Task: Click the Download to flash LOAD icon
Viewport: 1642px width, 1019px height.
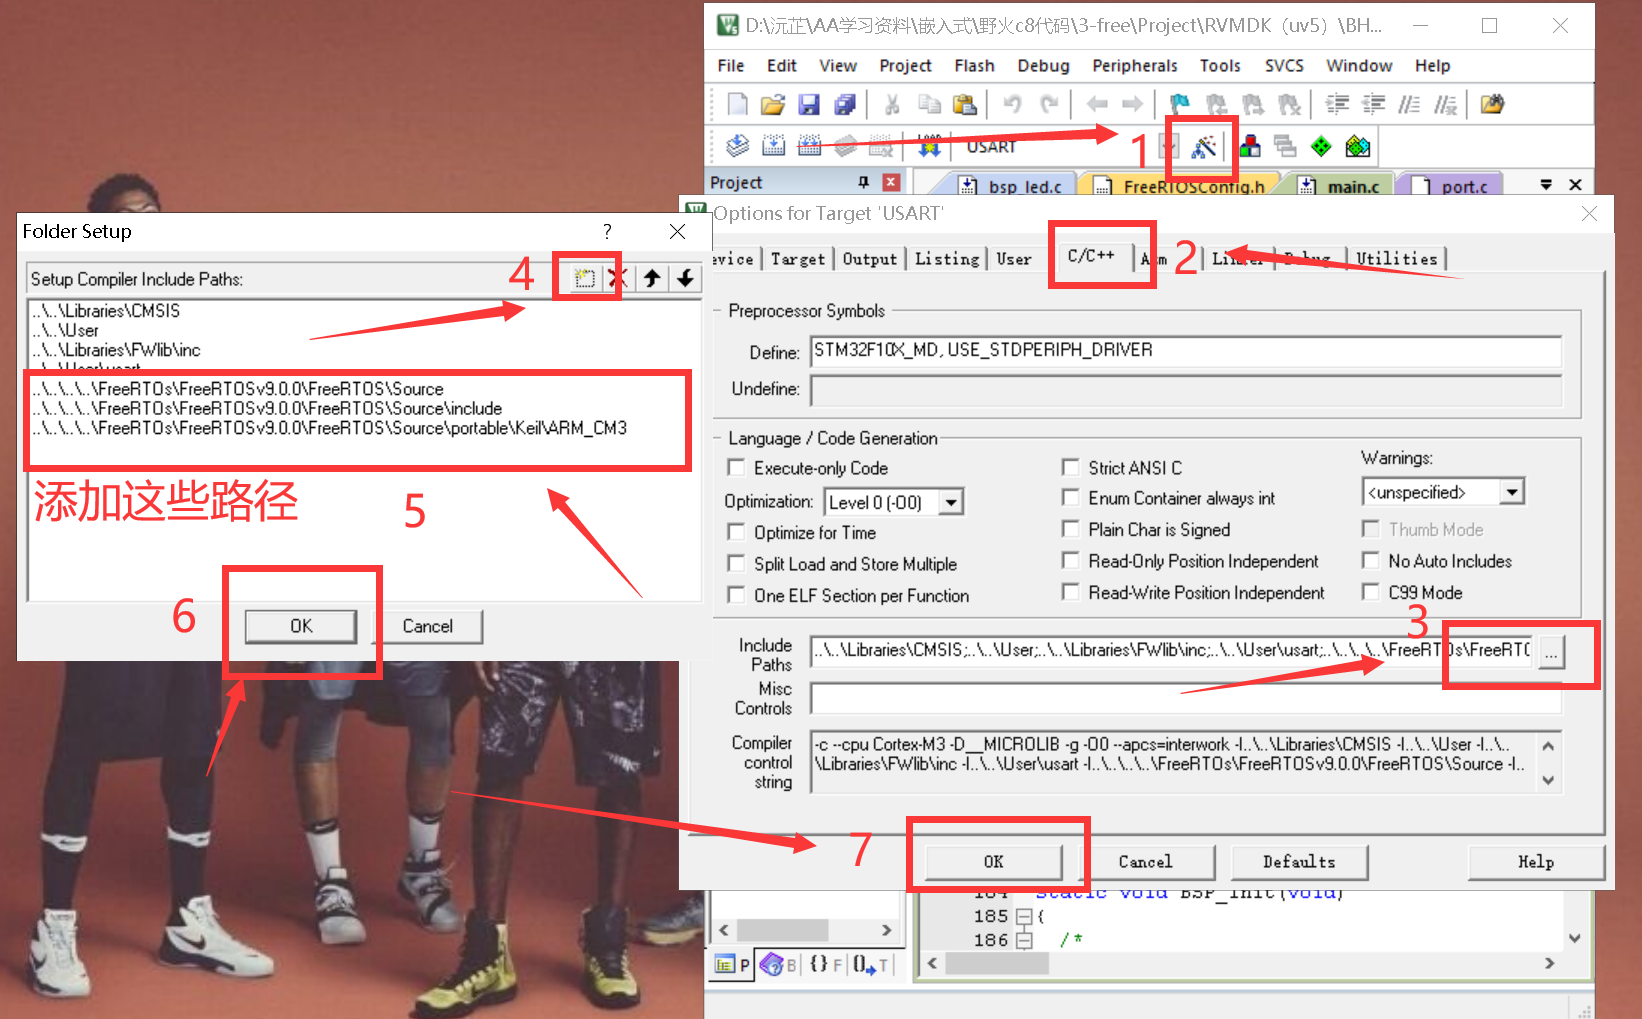Action: point(929,146)
